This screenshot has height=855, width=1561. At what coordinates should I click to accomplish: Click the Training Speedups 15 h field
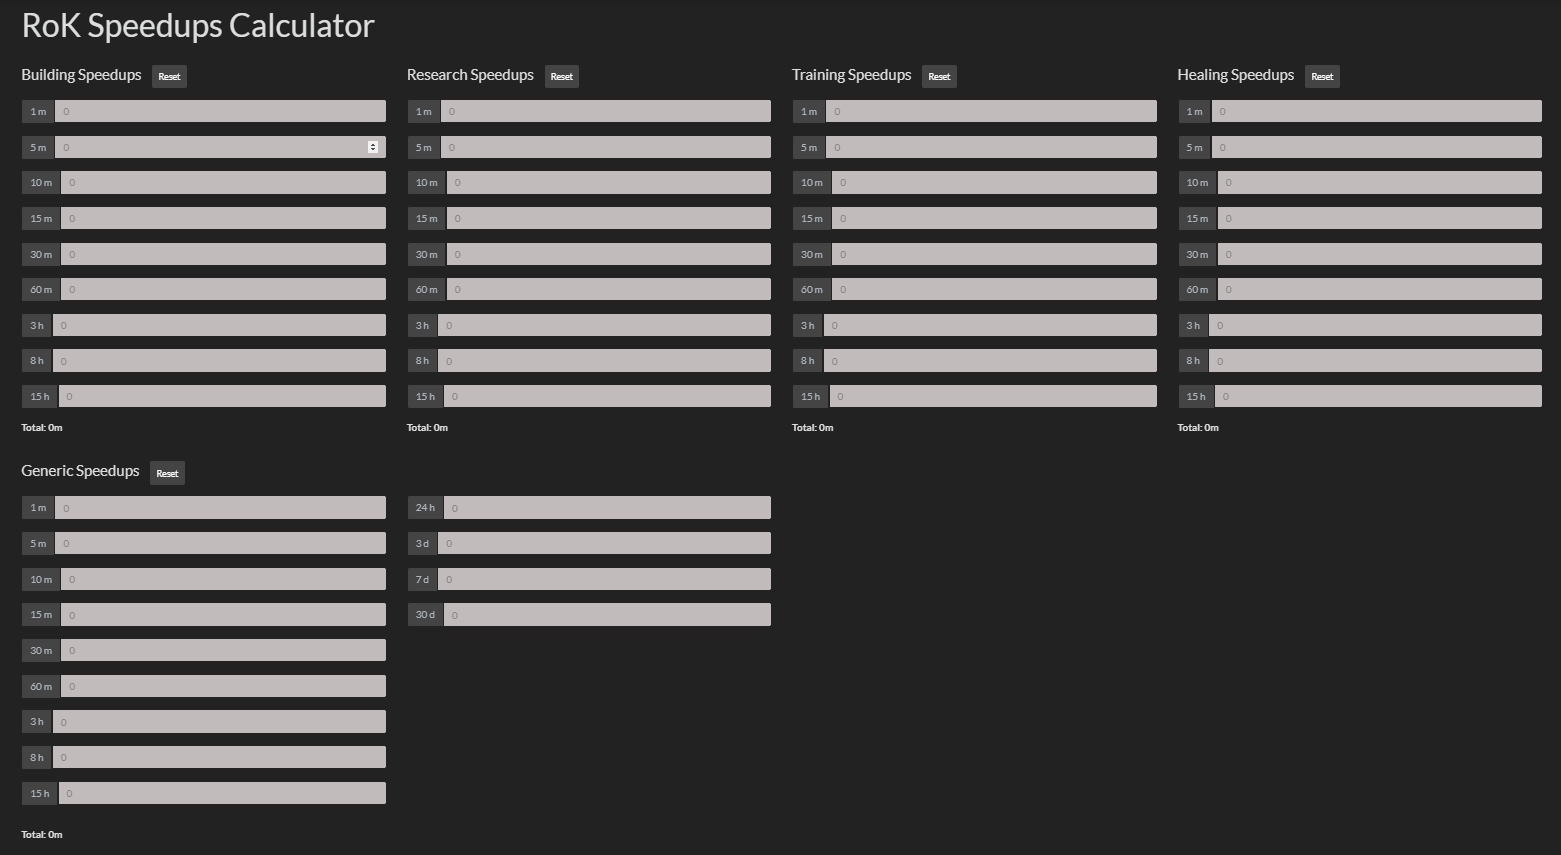click(x=993, y=396)
